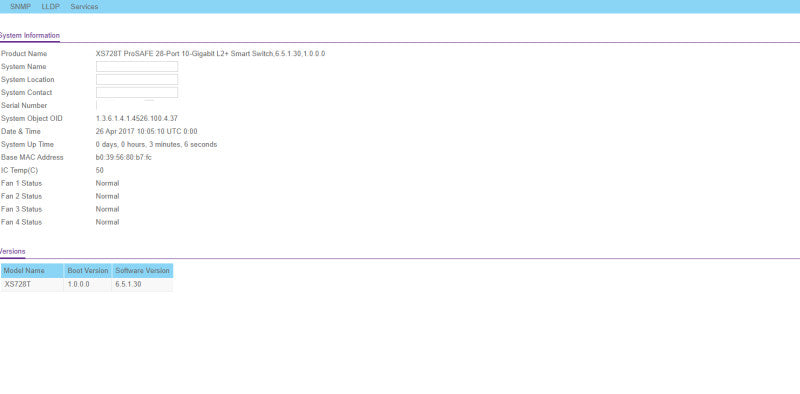This screenshot has height=394, width=800.
Task: Click the Base MAC Address value b0:39:56:80:b7:fc
Action: click(x=123, y=157)
